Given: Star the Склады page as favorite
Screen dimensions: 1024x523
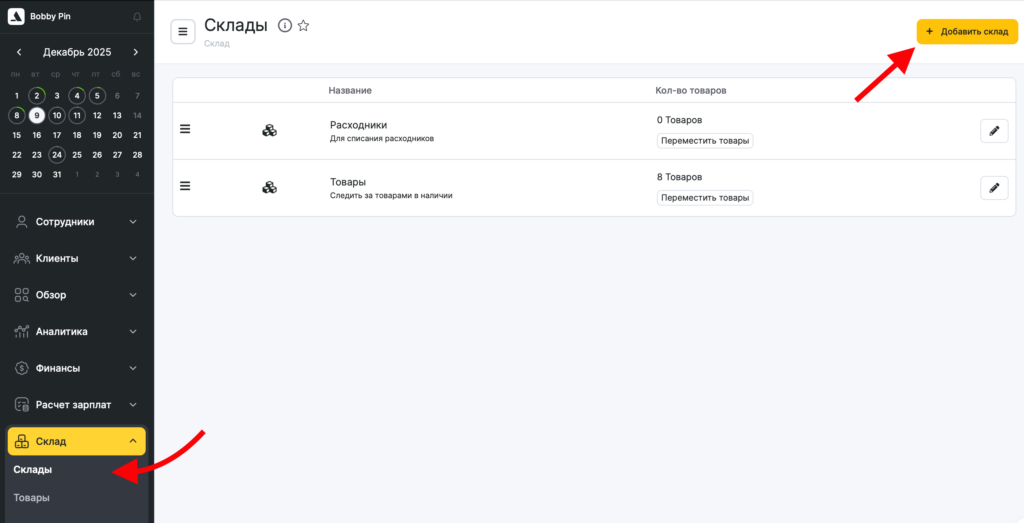Looking at the screenshot, I should [304, 26].
